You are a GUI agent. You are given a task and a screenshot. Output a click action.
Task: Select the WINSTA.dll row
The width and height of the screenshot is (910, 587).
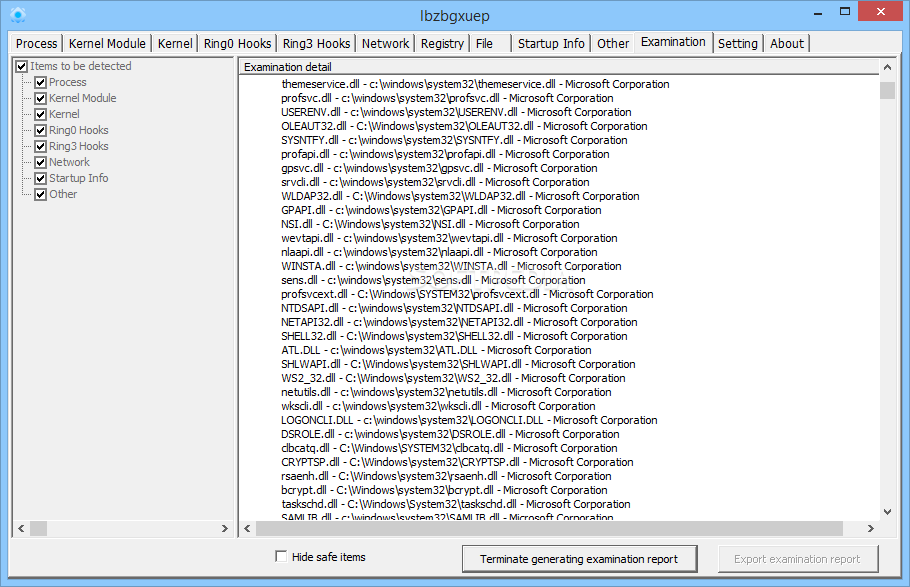coord(451,266)
